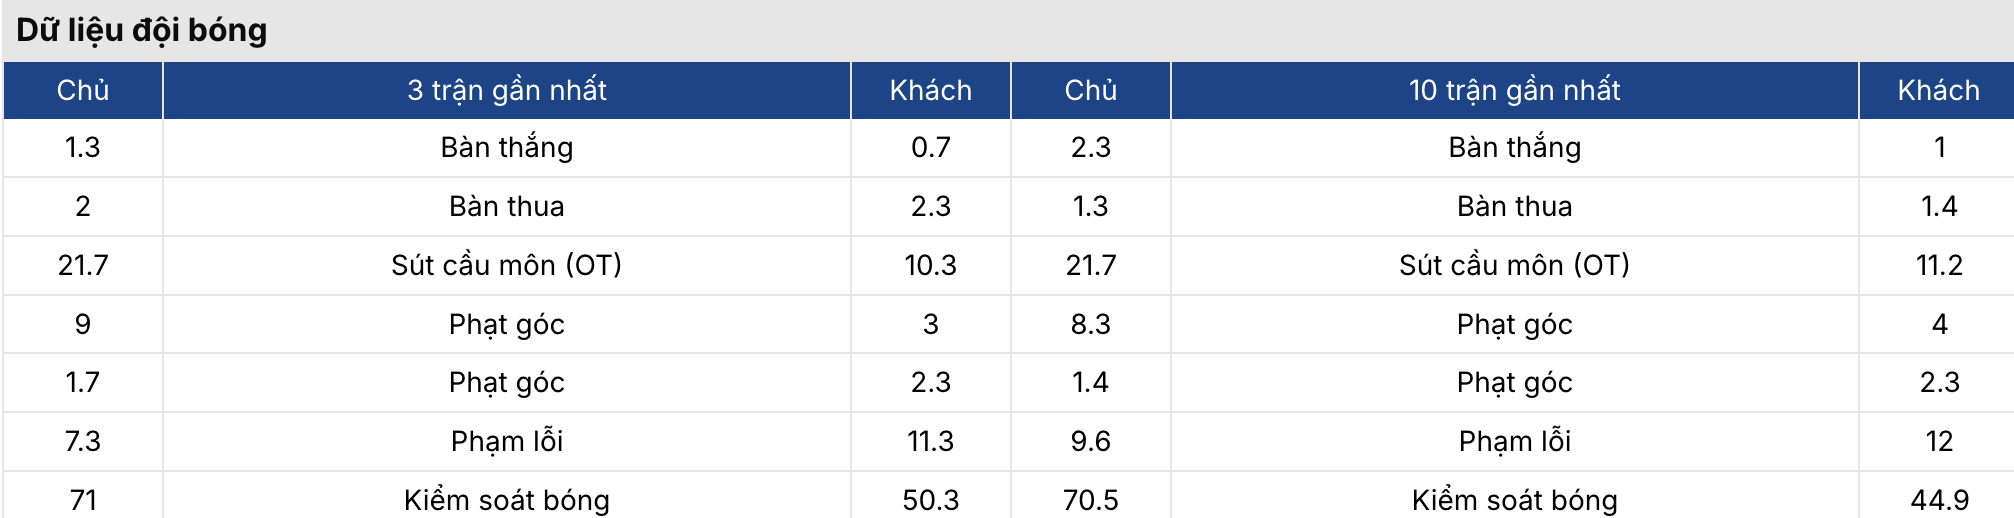Select 'Bàn thắng' row label in 3-match table

(507, 147)
